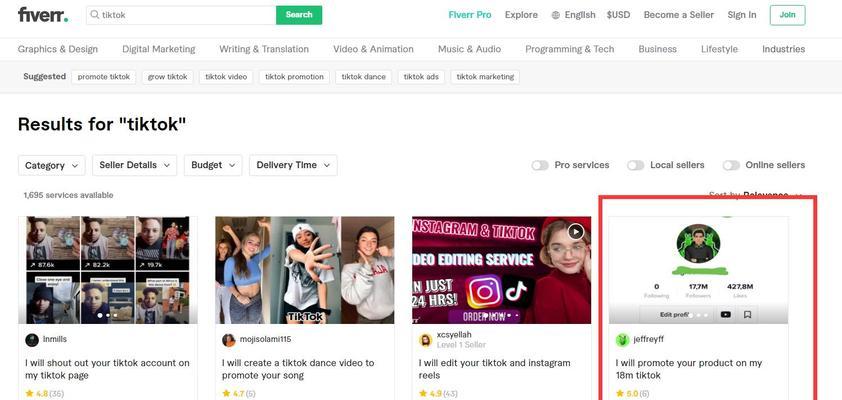Click the YouTube icon in jeffreyff's gig image
The image size is (842, 400).
[725, 315]
